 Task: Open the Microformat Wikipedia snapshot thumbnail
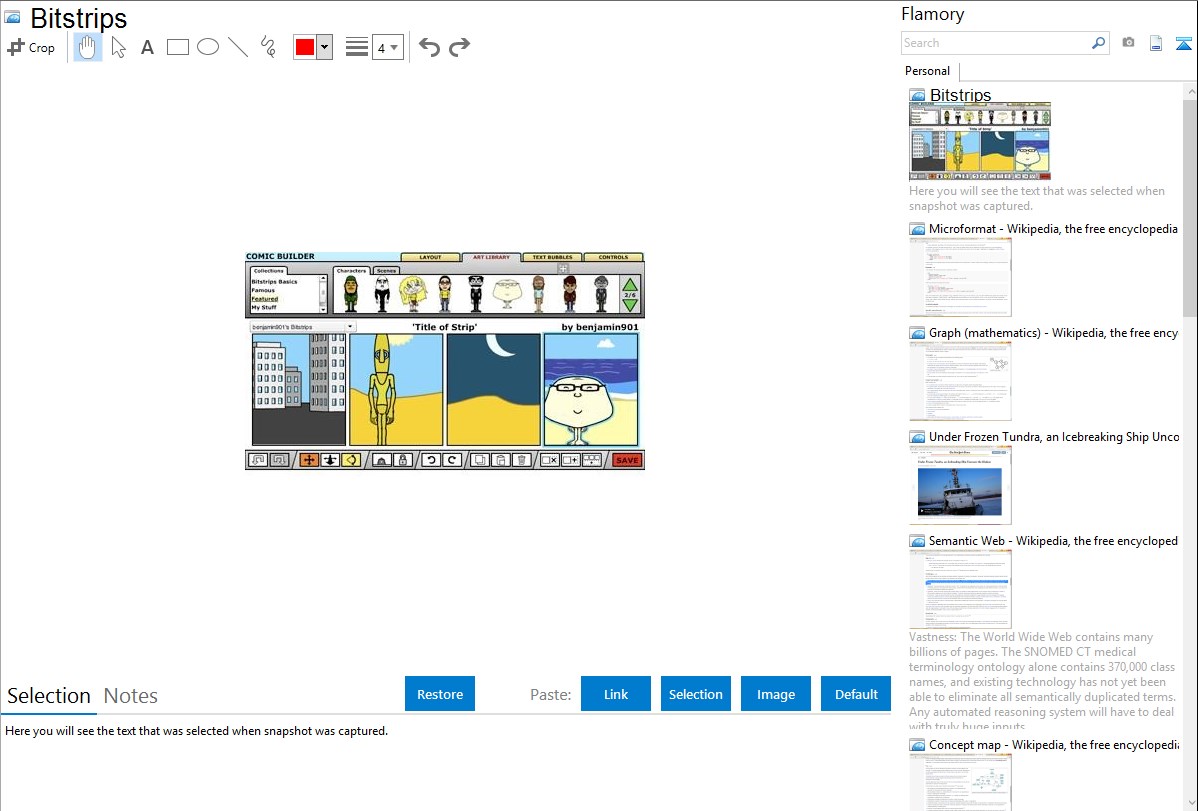960,277
